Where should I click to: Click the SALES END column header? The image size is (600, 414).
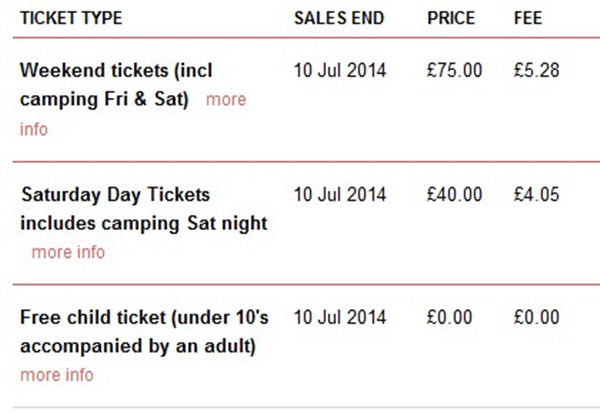pos(339,18)
